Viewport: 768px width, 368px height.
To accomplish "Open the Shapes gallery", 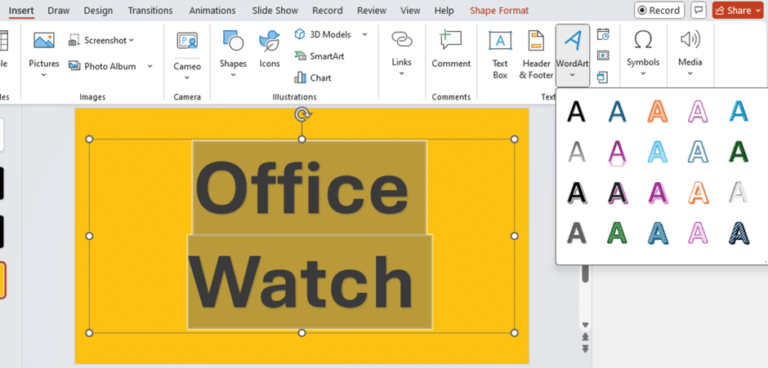I will tap(233, 54).
